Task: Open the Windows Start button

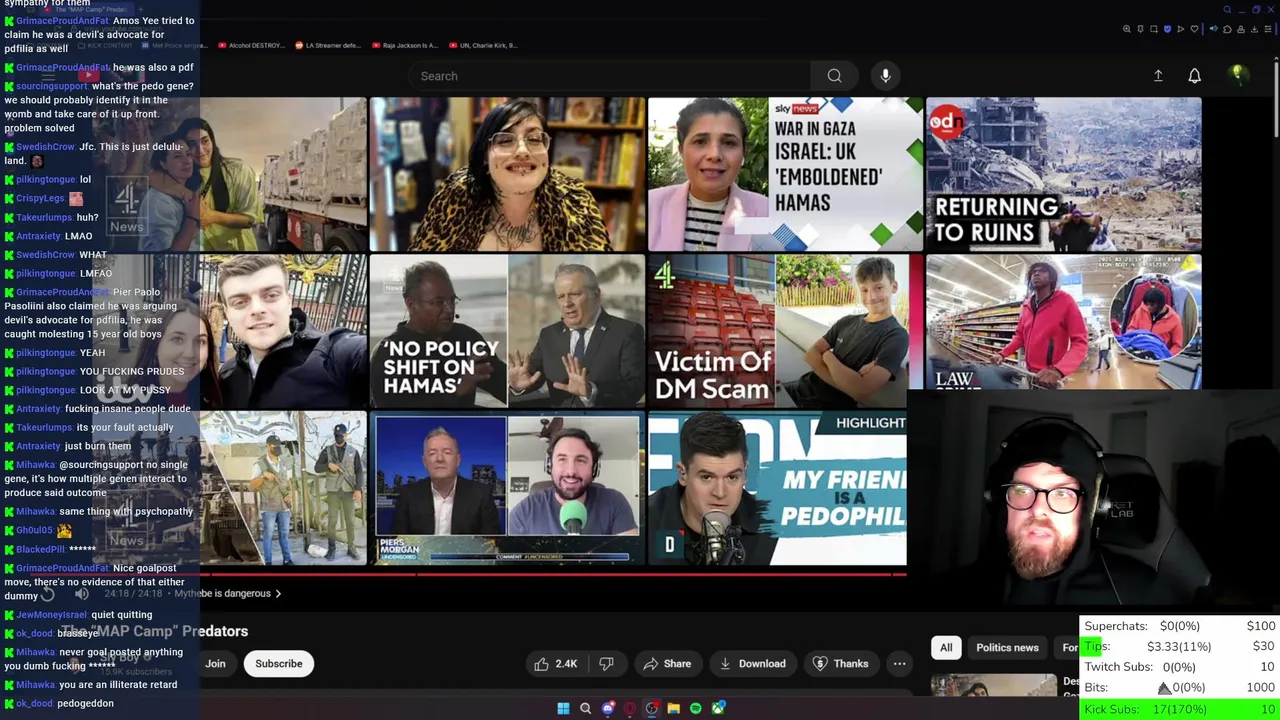Action: pyautogui.click(x=563, y=709)
